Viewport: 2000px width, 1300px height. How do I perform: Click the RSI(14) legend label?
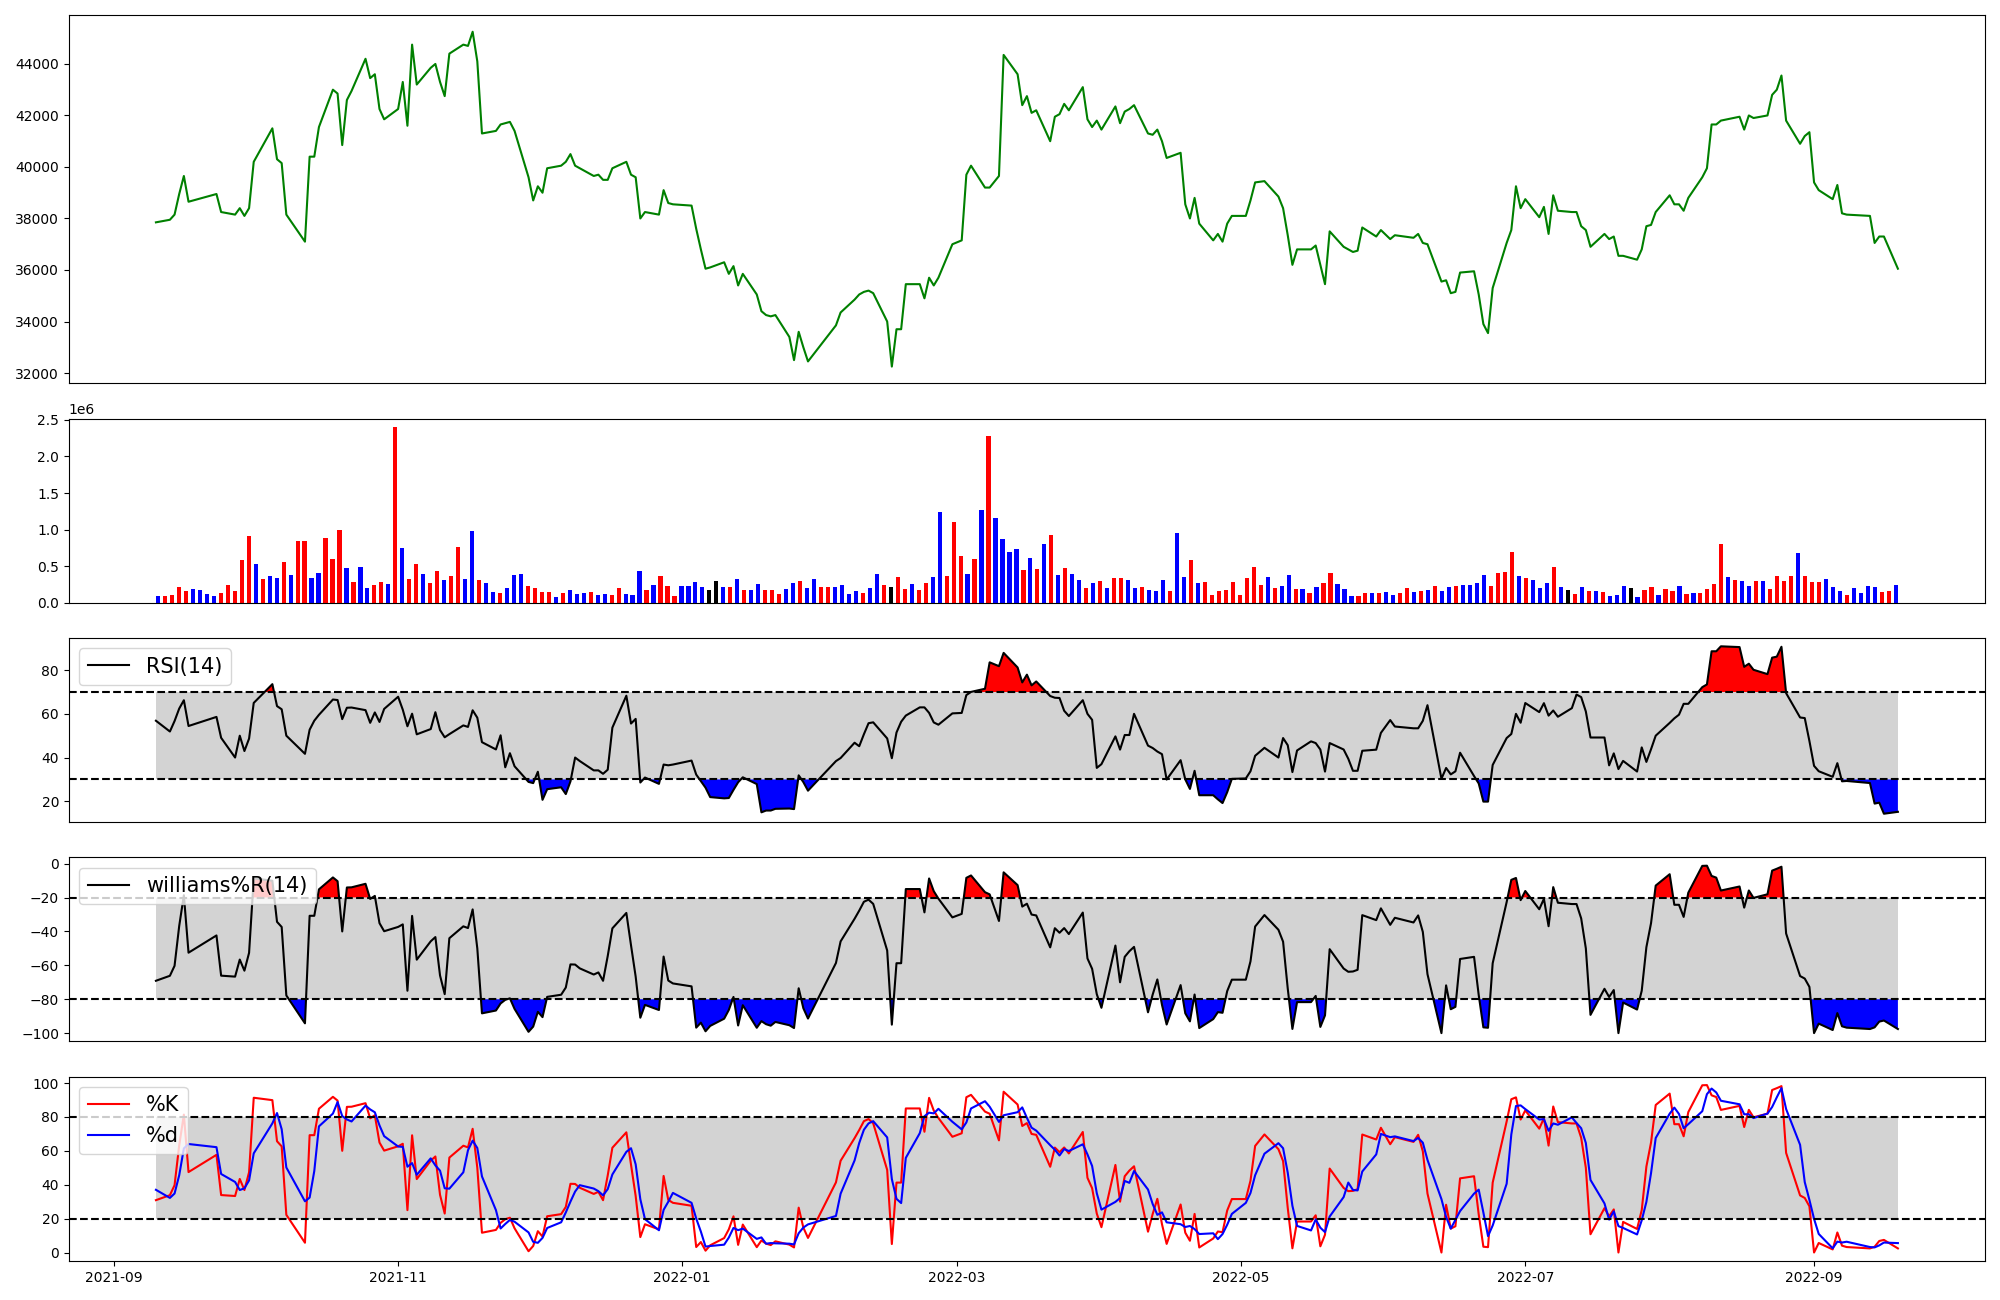click(x=184, y=666)
